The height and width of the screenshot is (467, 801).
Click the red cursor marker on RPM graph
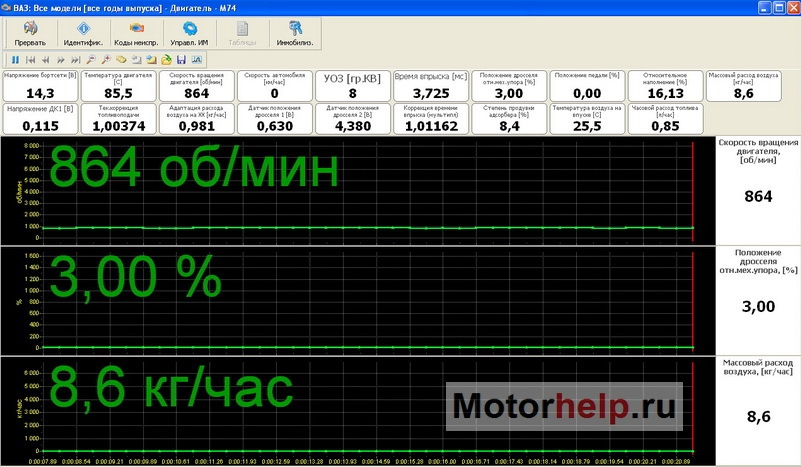[693, 192]
